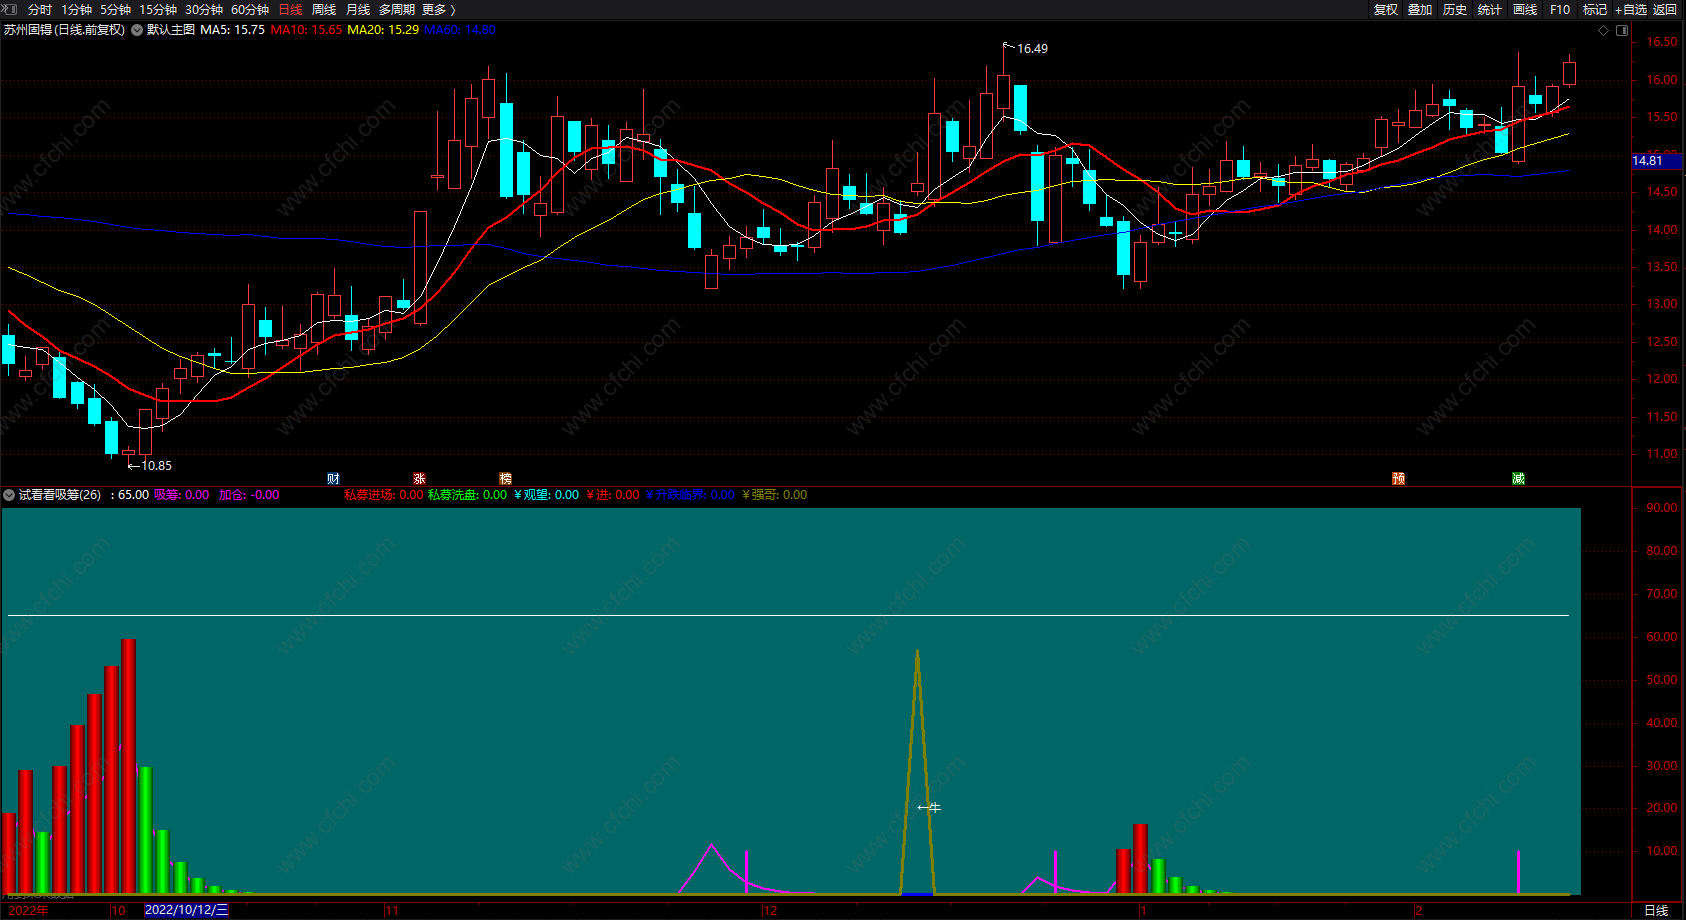The image size is (1686, 920).
Task: Click the ￥观望: 0.00 indicator value
Action: pyautogui.click(x=547, y=495)
